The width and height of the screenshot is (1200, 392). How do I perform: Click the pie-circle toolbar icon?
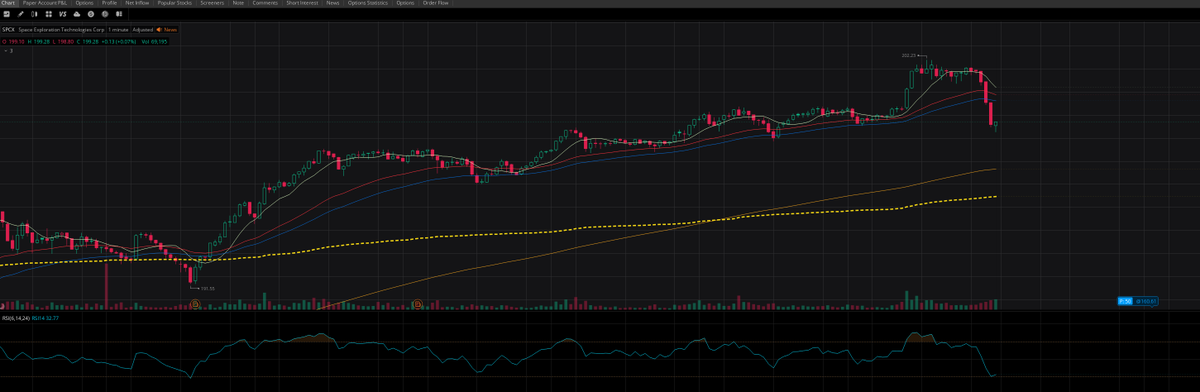(105, 15)
